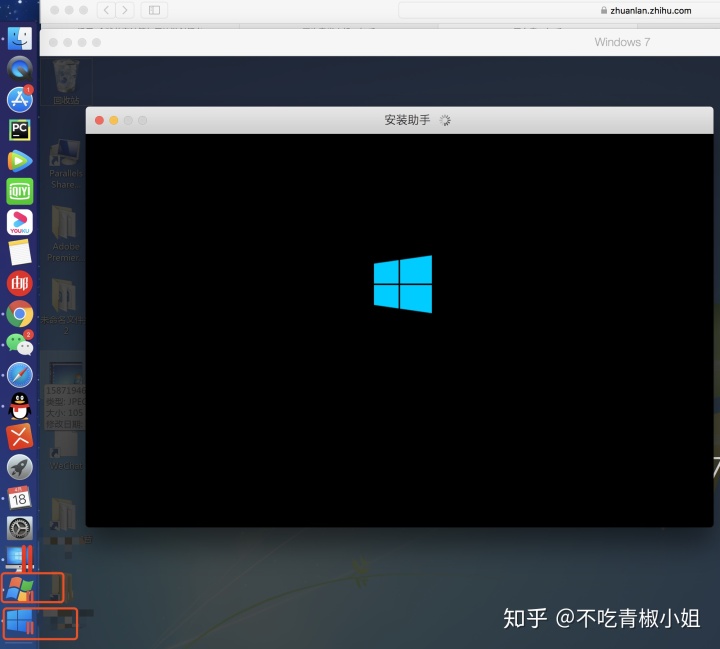
Task: Open the red postal mail app icon
Action: [x=20, y=283]
